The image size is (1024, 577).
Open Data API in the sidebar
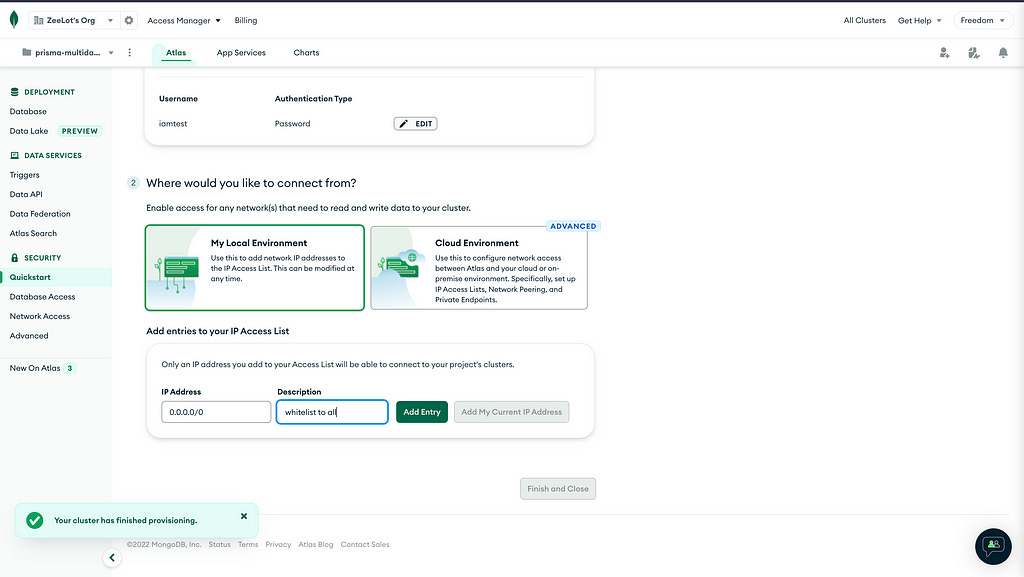pos(26,195)
